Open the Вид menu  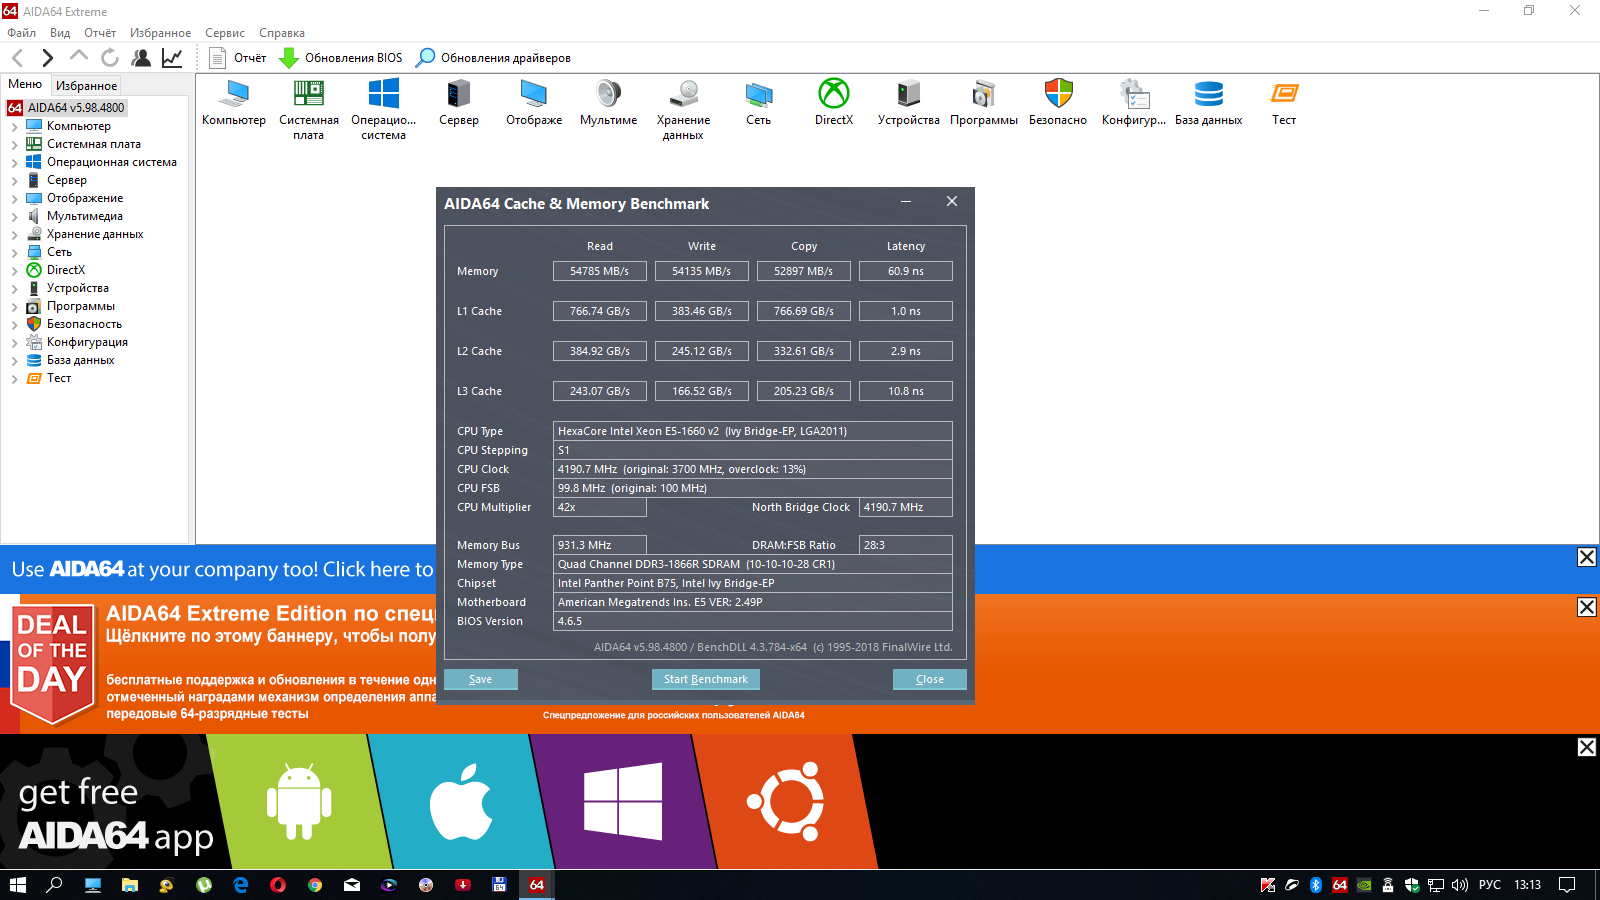tap(60, 33)
